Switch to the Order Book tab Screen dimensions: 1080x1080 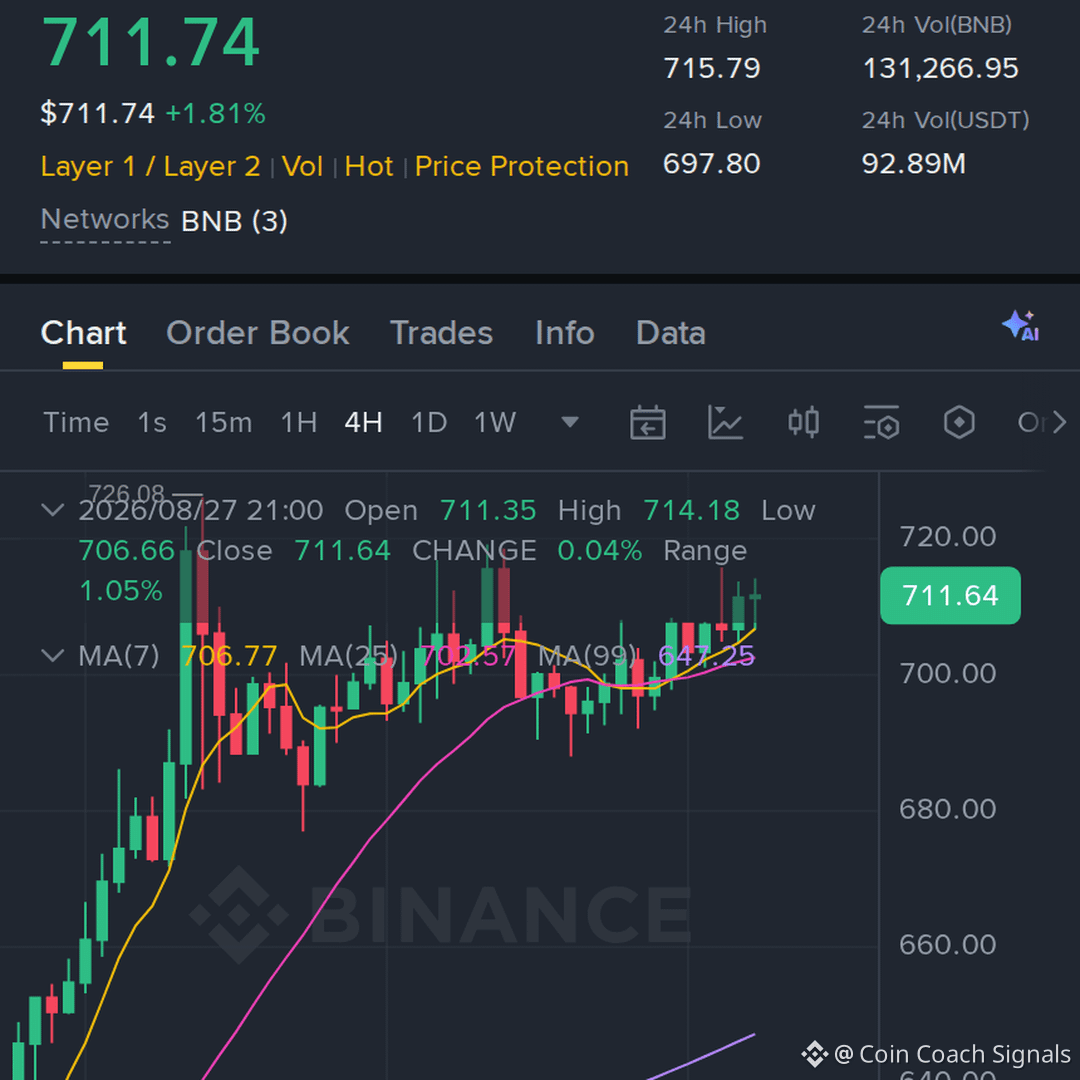pos(258,333)
